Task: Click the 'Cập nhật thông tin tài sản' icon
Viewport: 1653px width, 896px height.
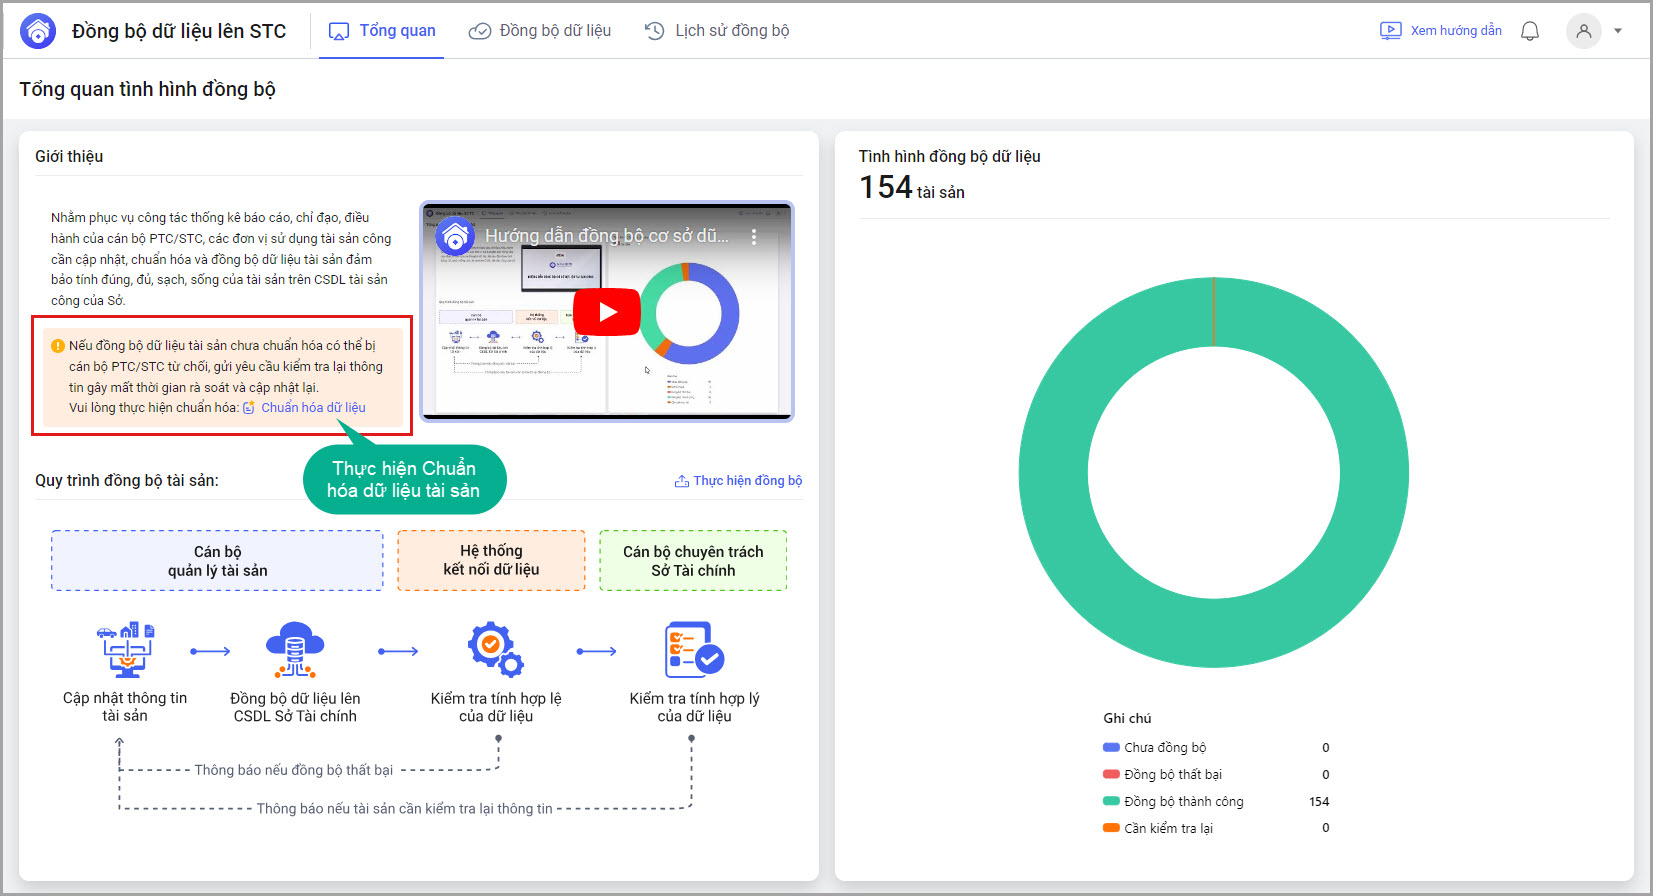Action: (x=125, y=650)
